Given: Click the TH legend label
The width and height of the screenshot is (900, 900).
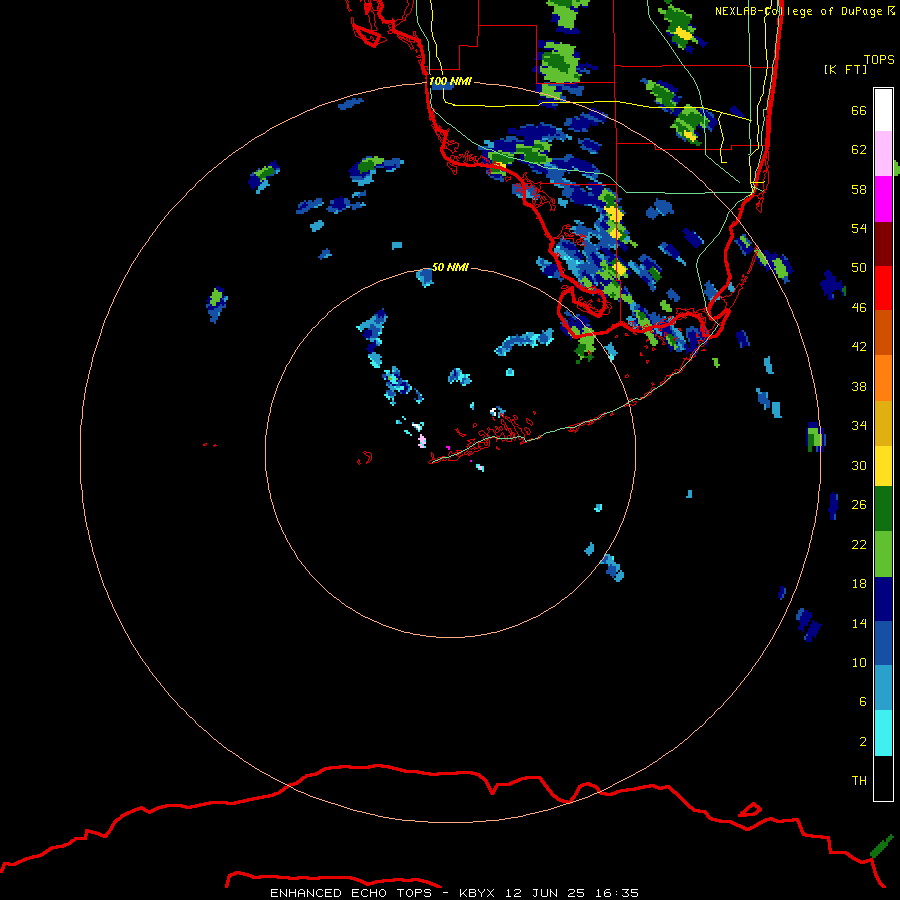Looking at the screenshot, I should click(x=859, y=781).
